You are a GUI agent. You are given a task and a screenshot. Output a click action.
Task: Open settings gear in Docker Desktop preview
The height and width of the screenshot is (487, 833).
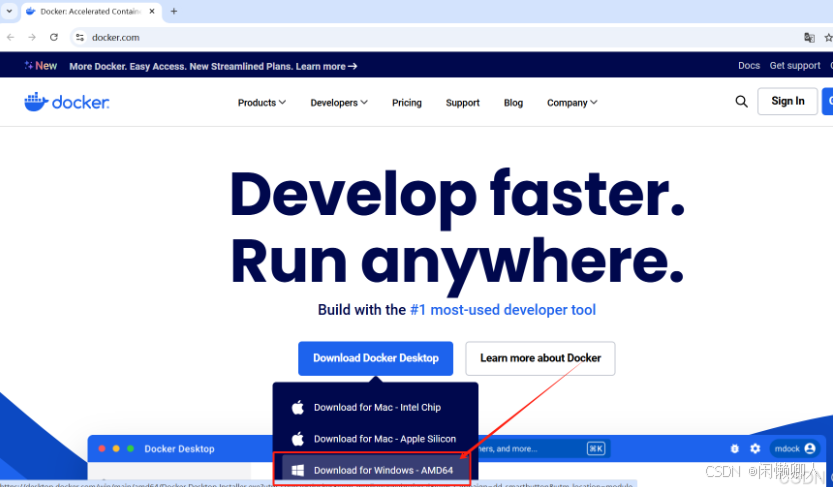click(x=755, y=449)
